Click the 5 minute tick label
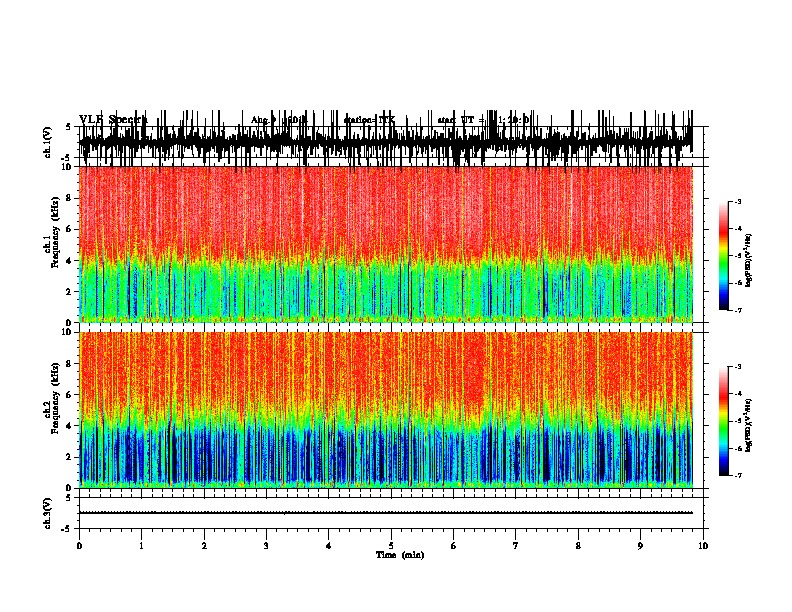 click(x=391, y=546)
